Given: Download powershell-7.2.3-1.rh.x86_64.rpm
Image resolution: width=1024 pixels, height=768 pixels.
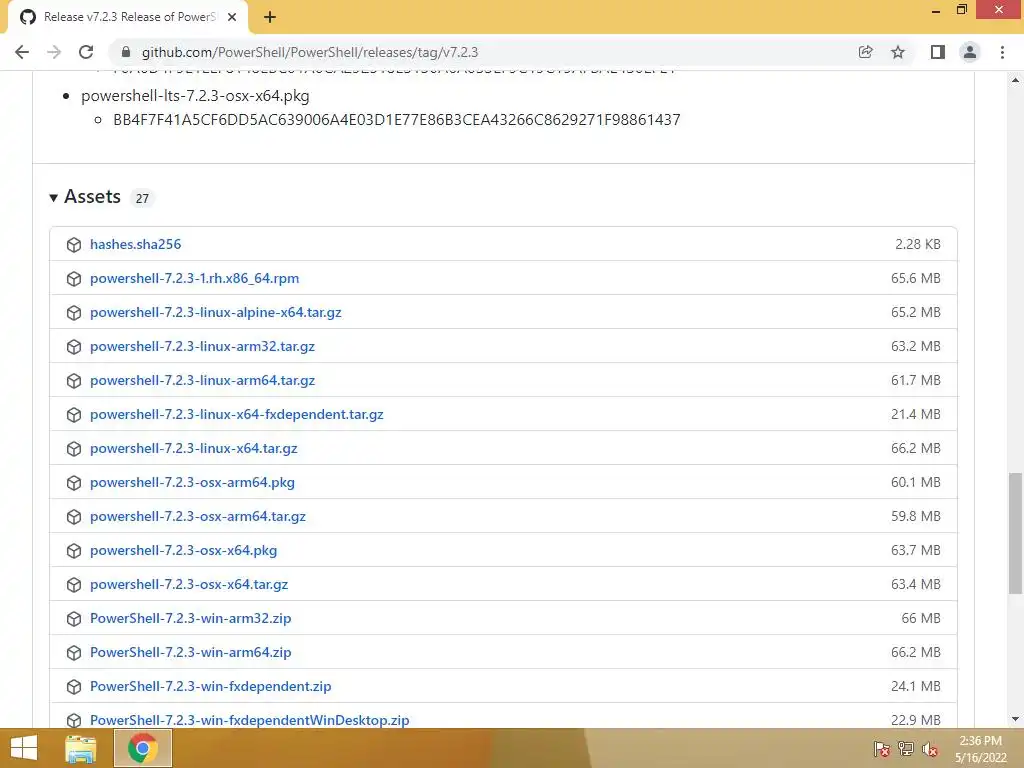Looking at the screenshot, I should (195, 278).
